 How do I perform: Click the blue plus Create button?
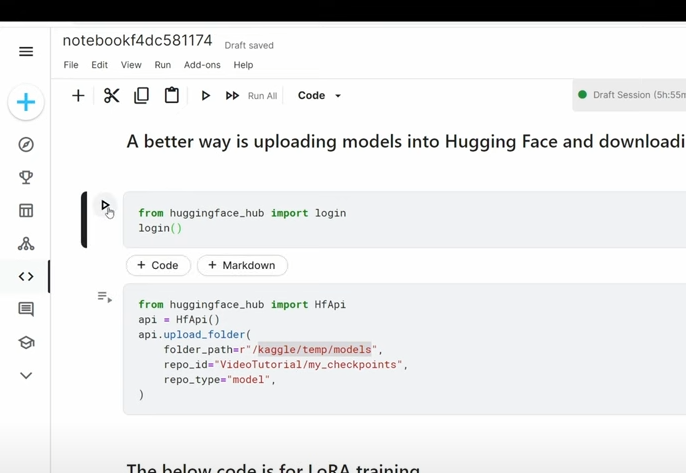[x=26, y=102]
